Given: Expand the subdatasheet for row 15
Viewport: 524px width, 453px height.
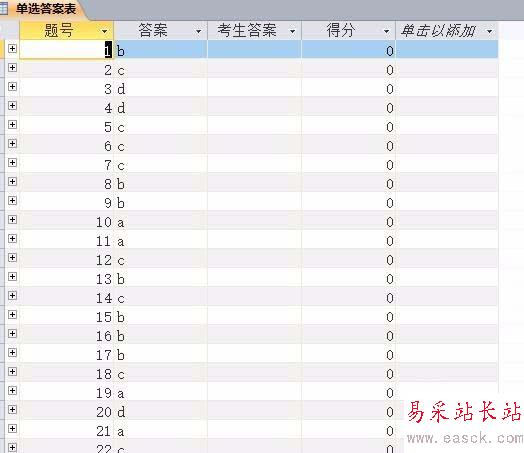Looking at the screenshot, I should (12, 314).
